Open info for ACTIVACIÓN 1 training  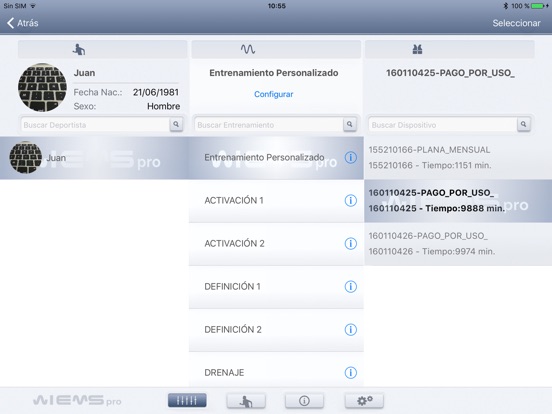click(x=350, y=201)
